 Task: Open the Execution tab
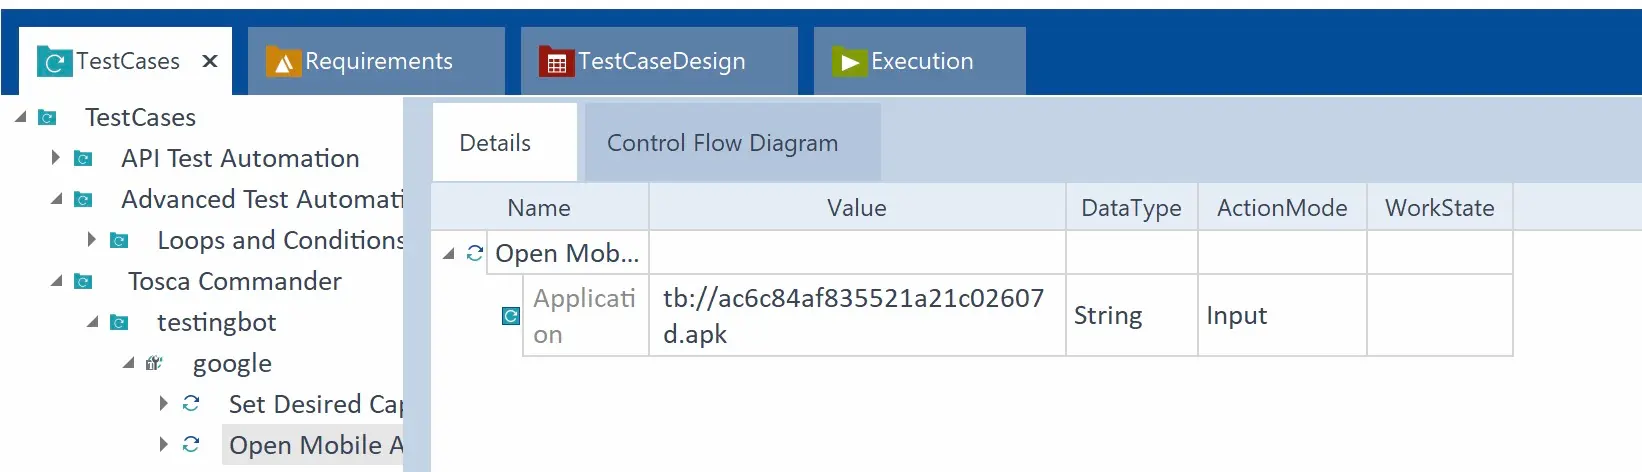coord(920,61)
